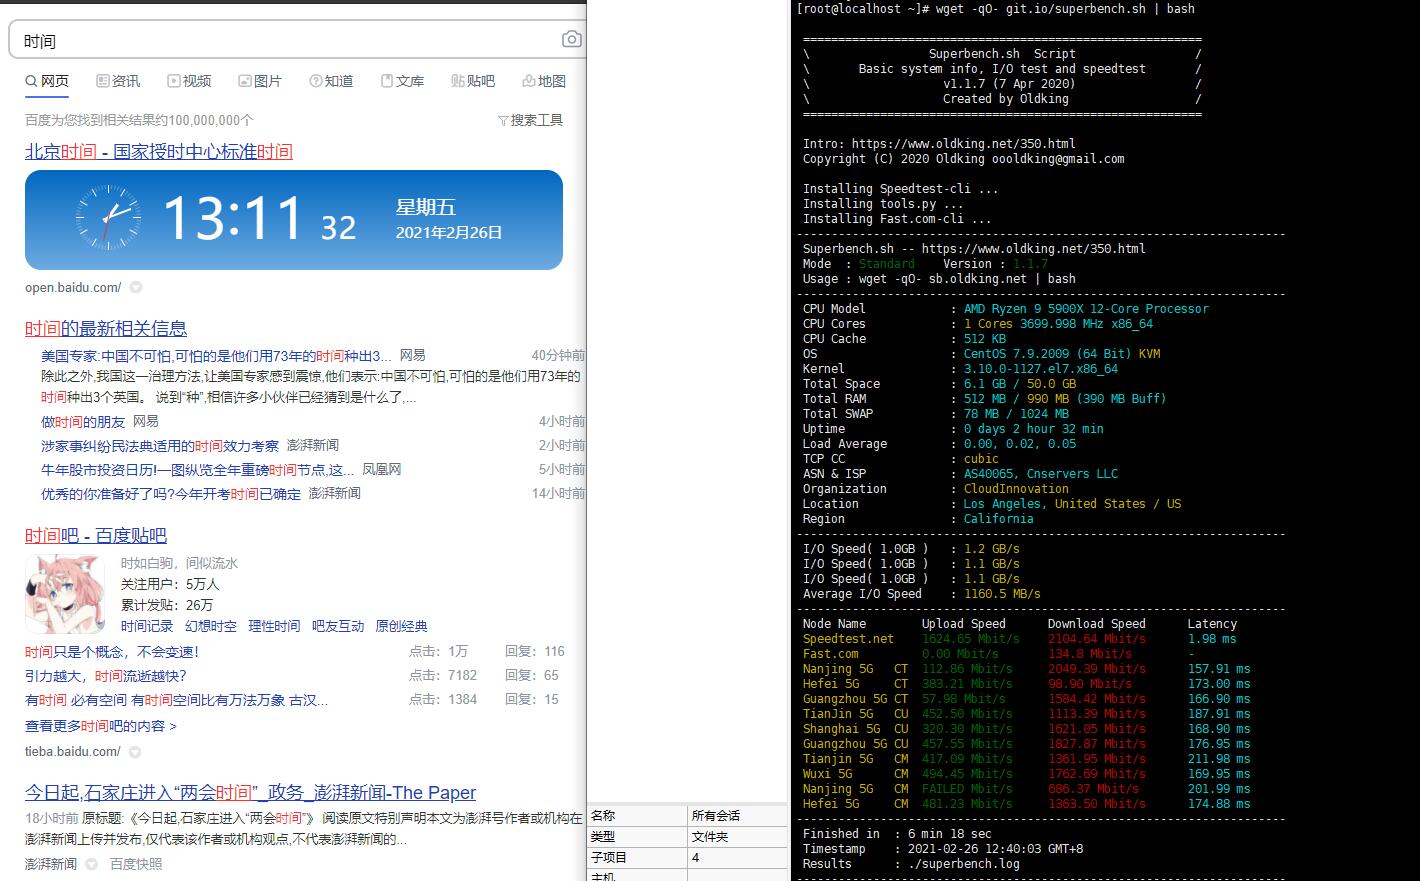Screen dimensions: 1420x881
Task: Select the 网页 tab
Action: coord(47,81)
